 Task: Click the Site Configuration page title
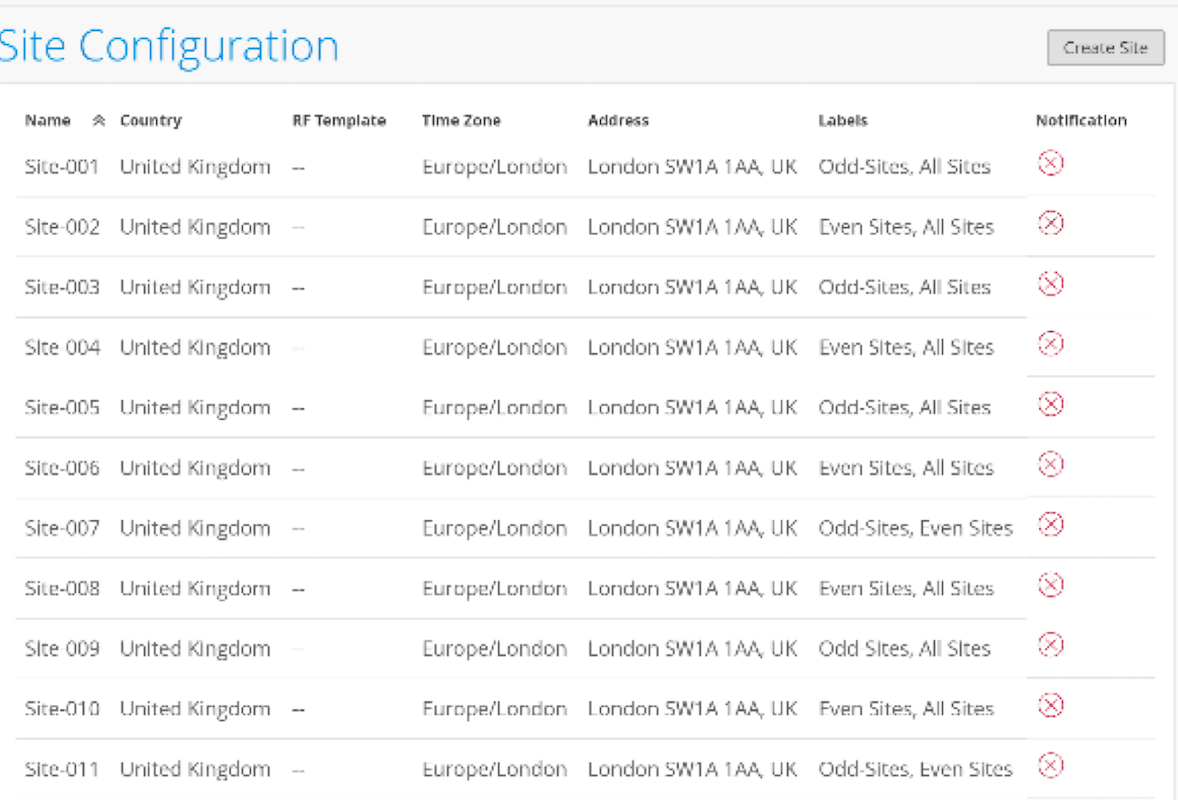pyautogui.click(x=168, y=47)
